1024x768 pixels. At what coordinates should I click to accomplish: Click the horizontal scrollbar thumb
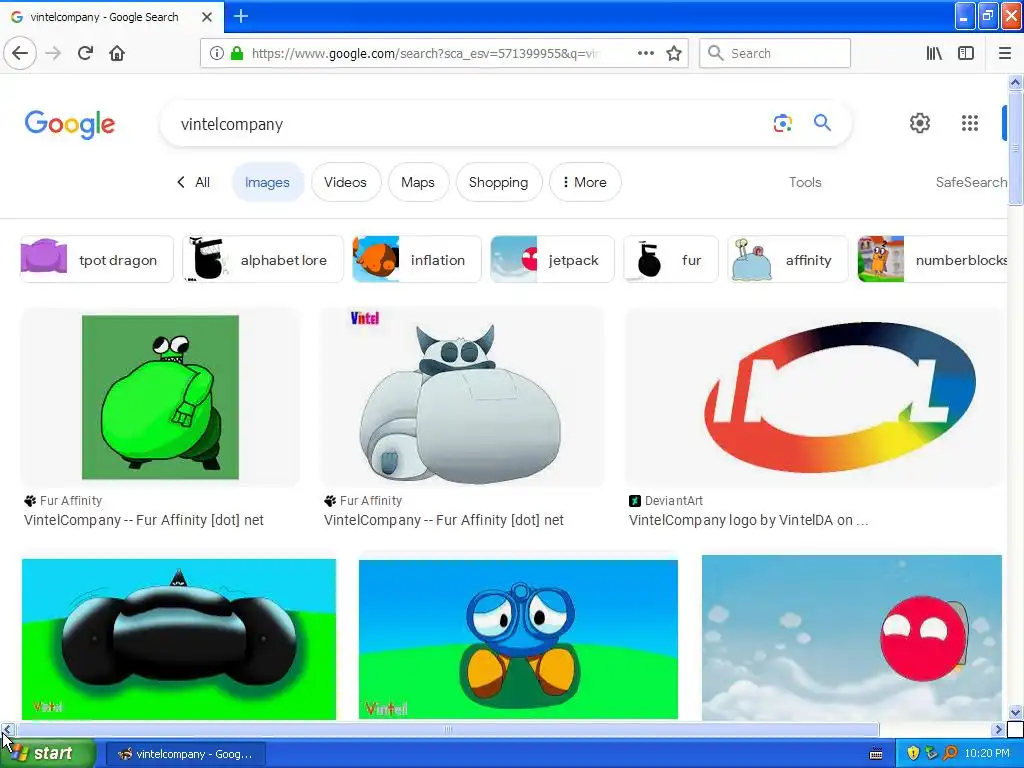point(448,729)
